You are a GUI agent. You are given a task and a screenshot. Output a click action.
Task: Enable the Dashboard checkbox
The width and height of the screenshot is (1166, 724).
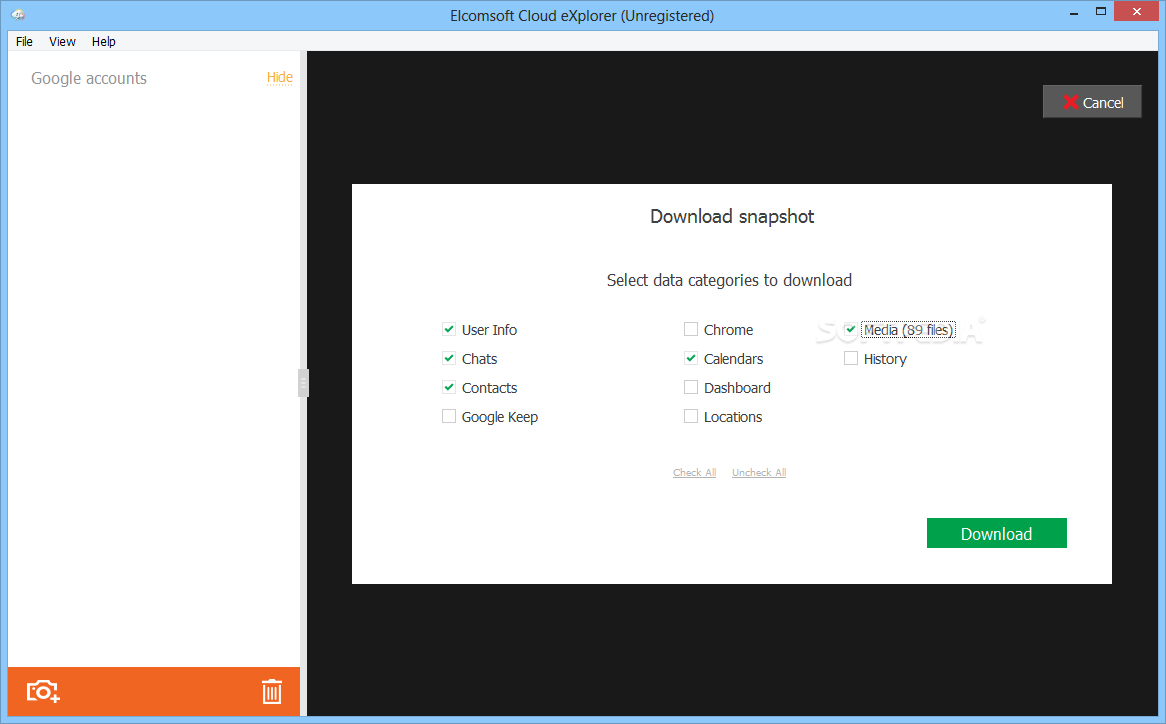[x=691, y=387]
